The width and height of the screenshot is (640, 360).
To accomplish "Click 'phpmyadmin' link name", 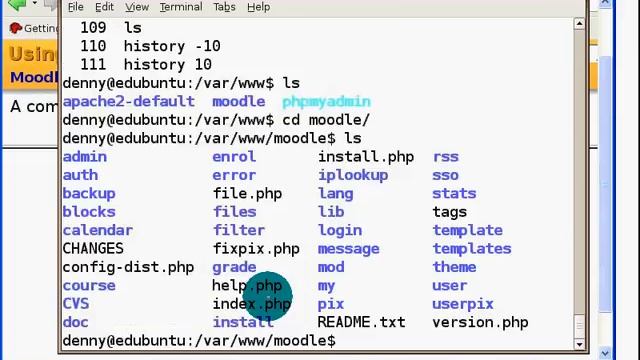I will [x=326, y=102].
